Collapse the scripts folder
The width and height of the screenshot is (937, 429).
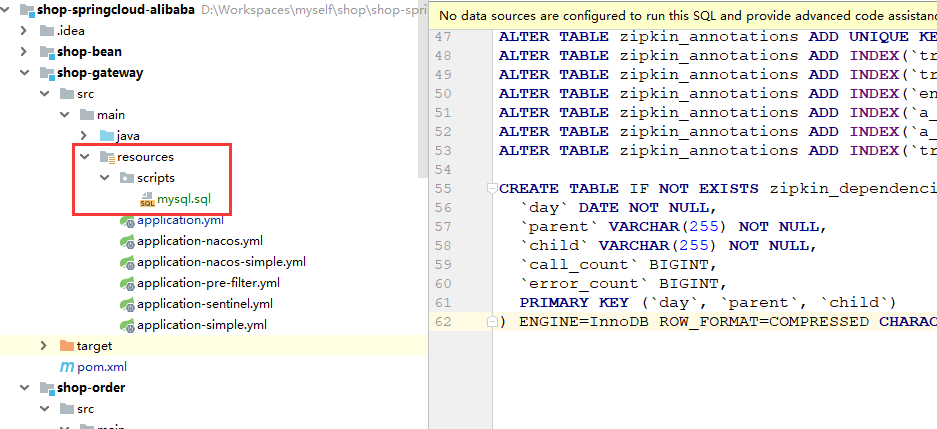pyautogui.click(x=104, y=178)
